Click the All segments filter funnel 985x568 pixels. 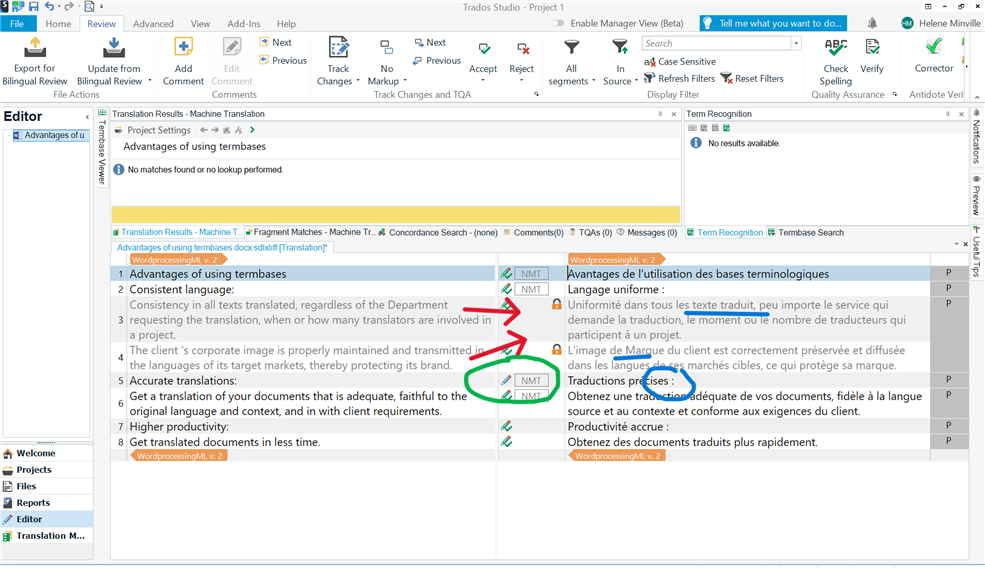pyautogui.click(x=571, y=47)
